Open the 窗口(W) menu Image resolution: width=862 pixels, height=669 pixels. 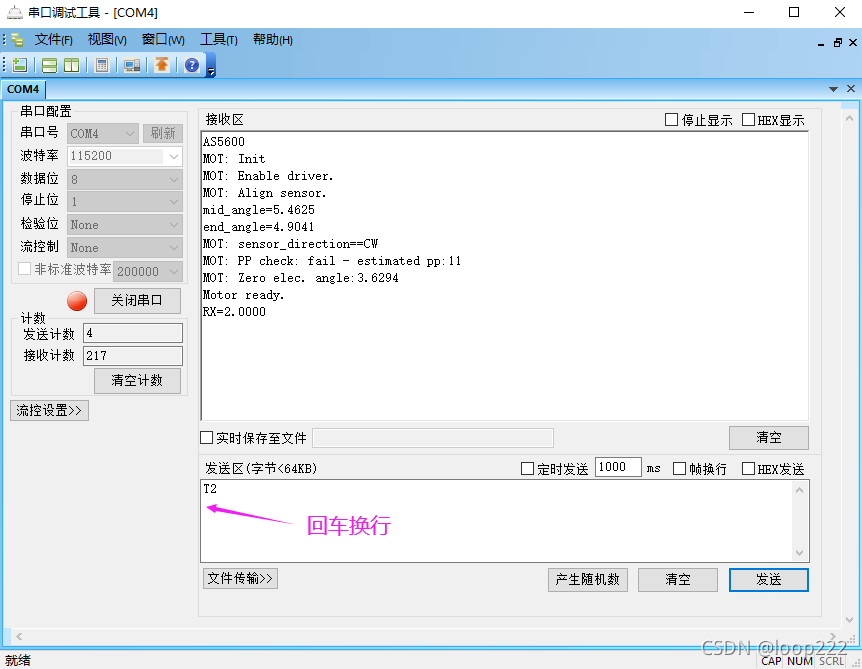(163, 40)
